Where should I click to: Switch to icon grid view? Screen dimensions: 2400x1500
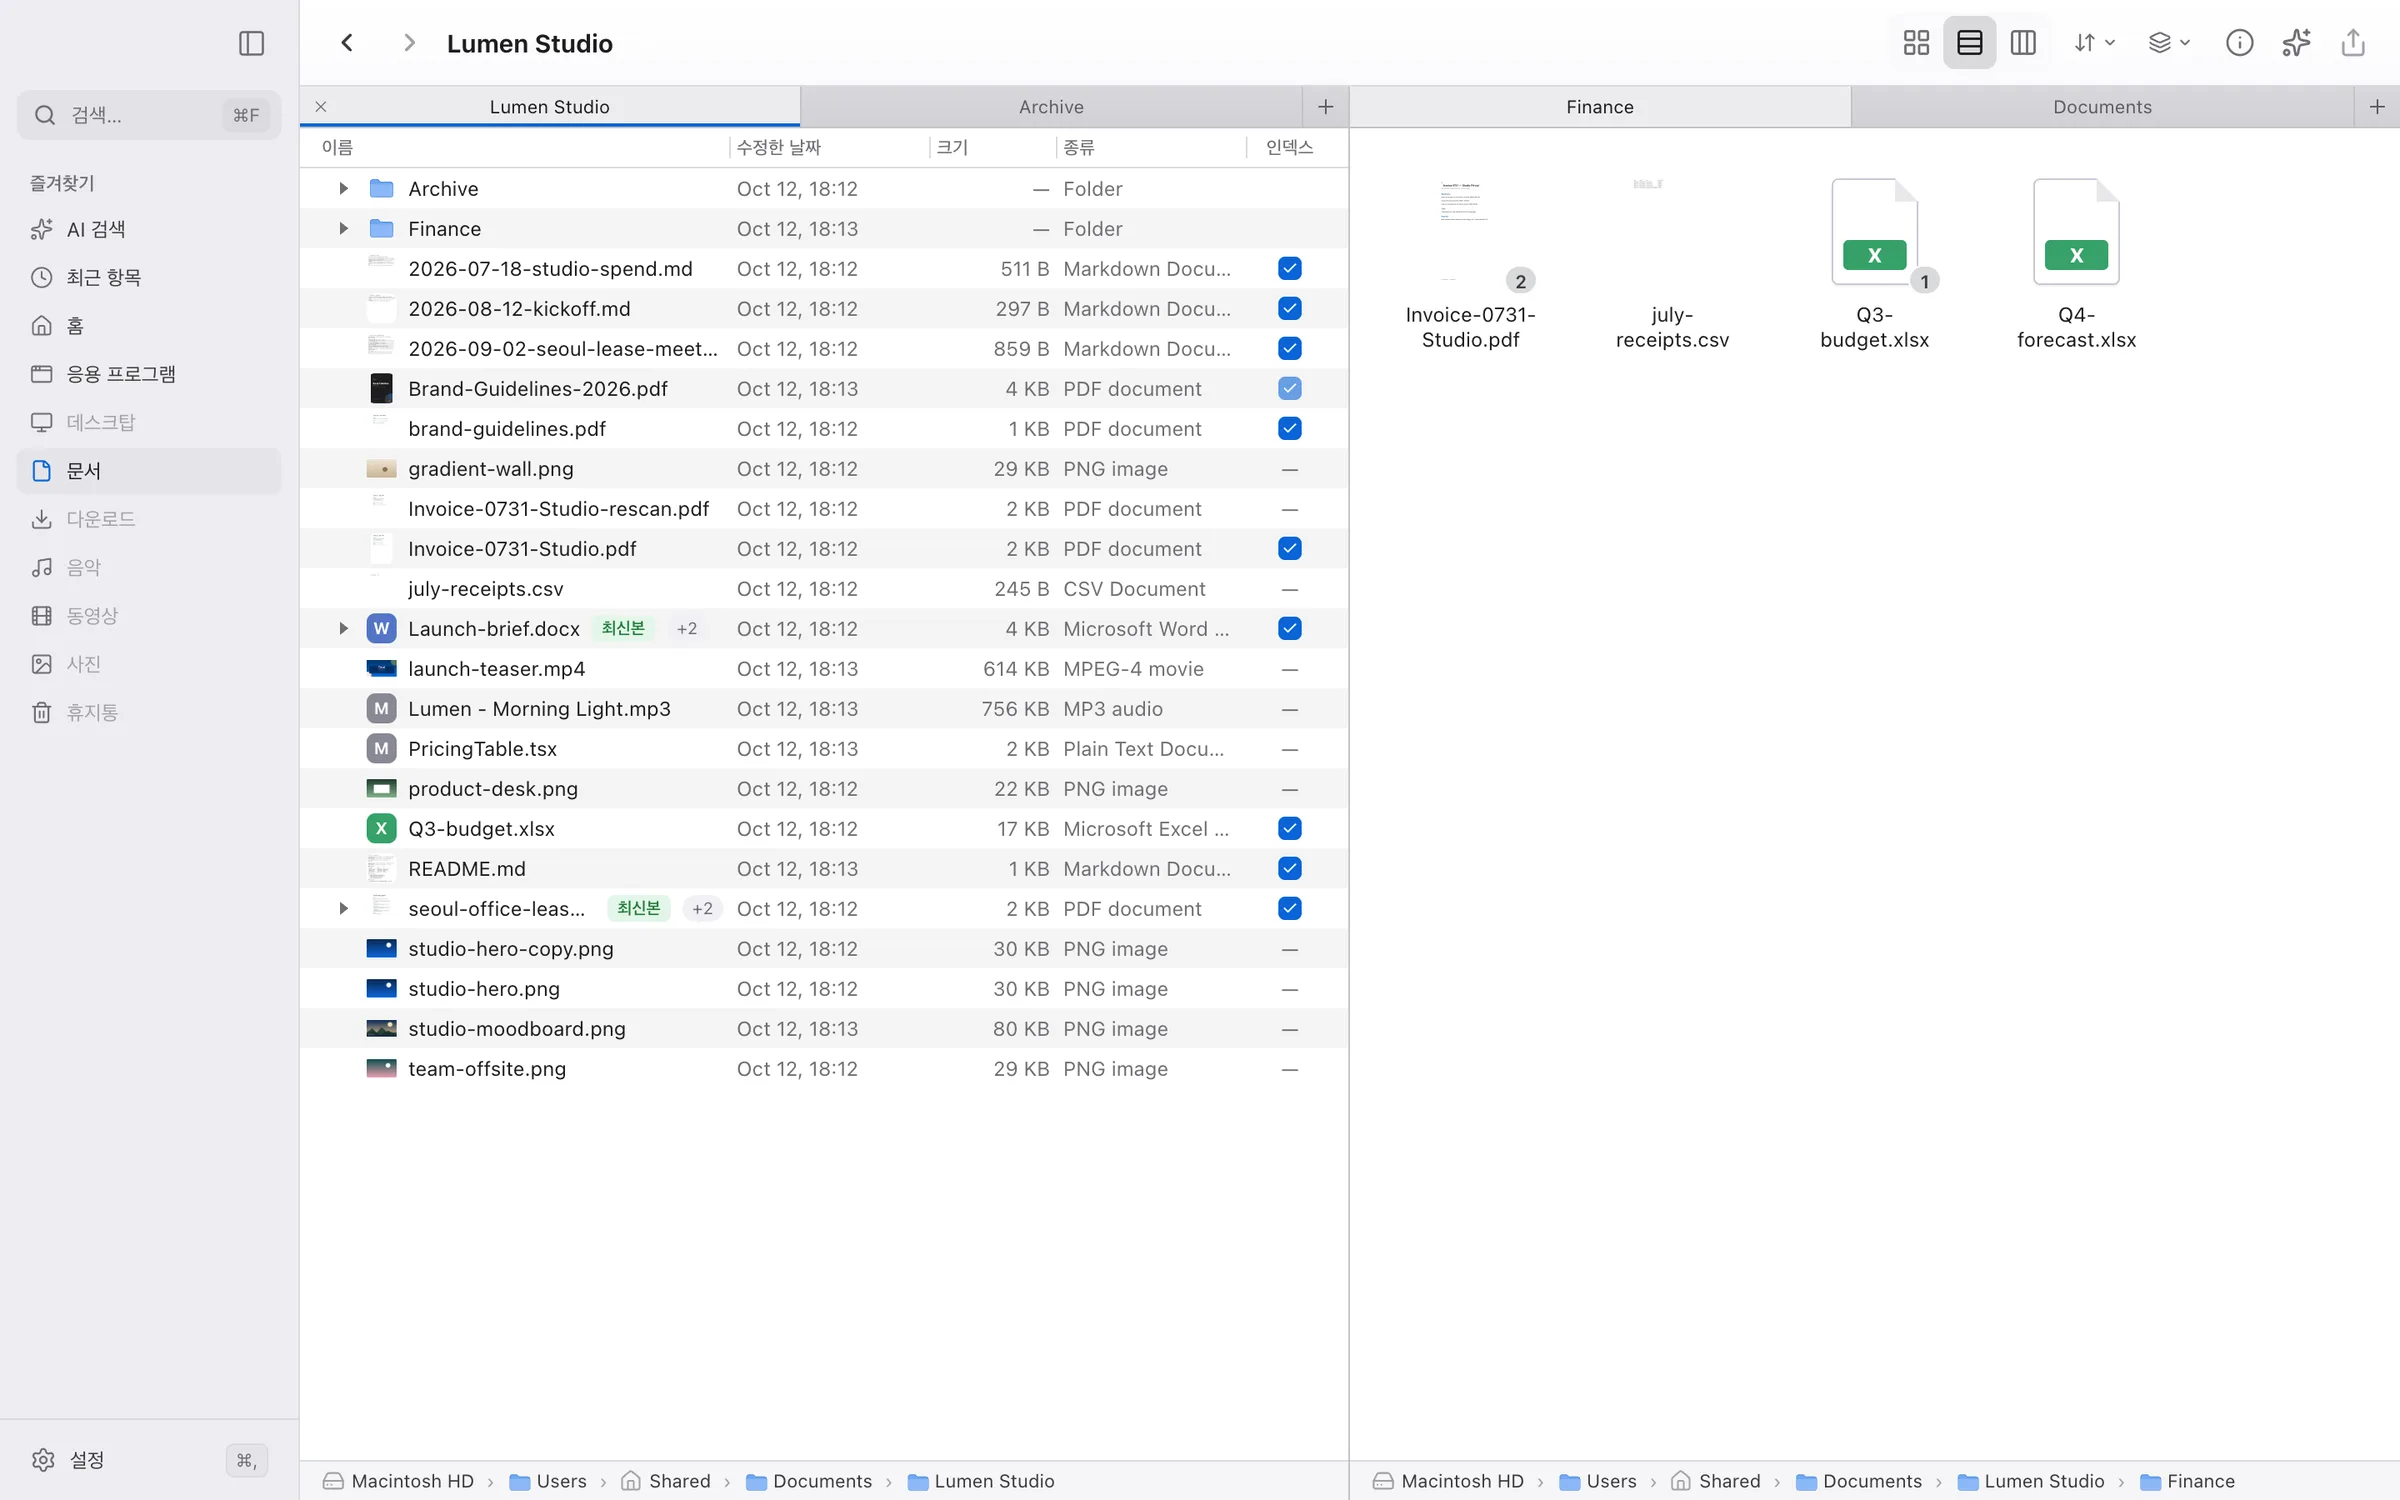(x=1916, y=43)
